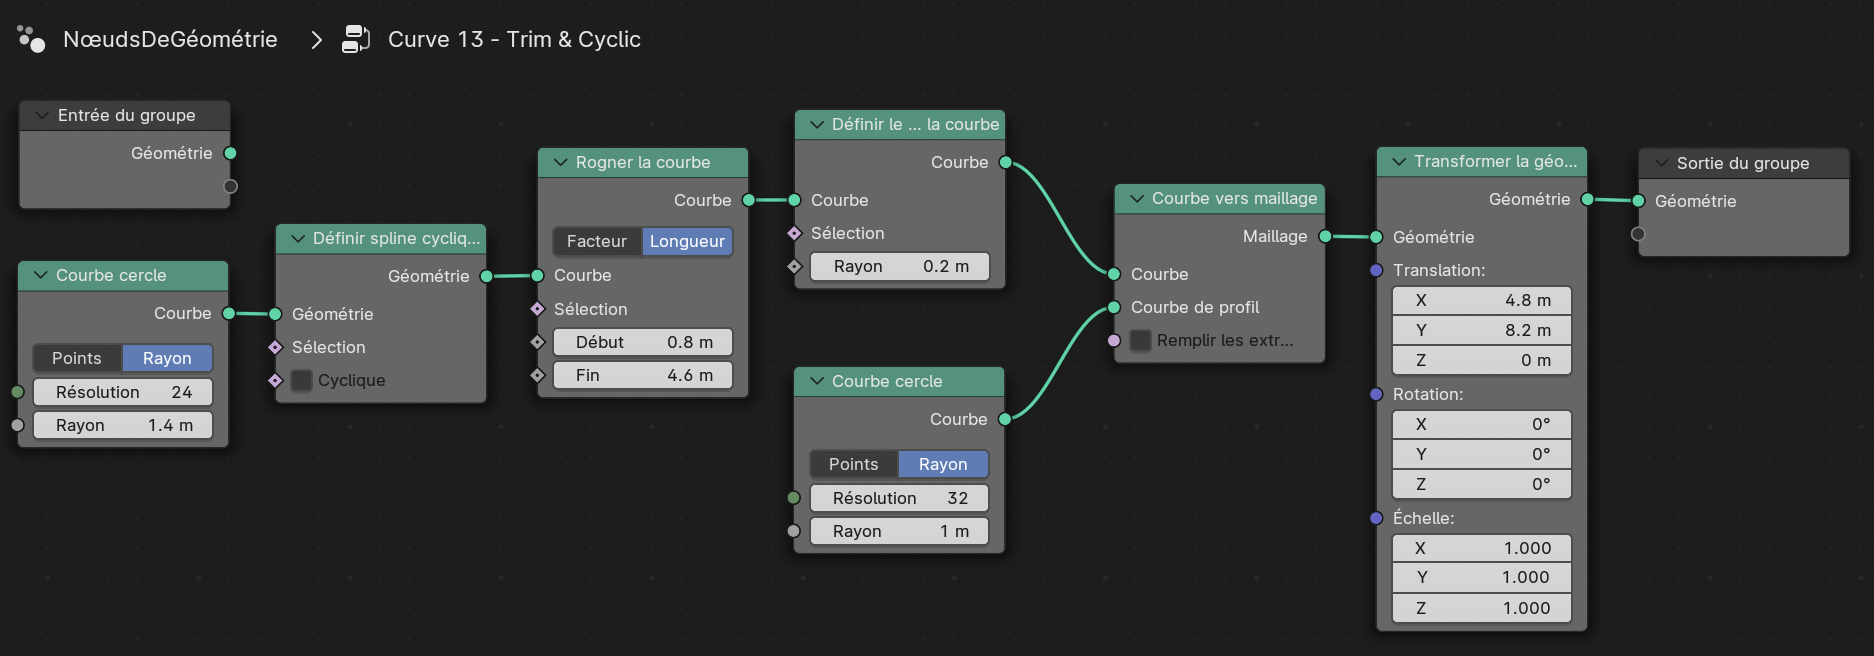
Task: Select the NœudsDeGéométrie breadcrumb item
Action: click(170, 39)
